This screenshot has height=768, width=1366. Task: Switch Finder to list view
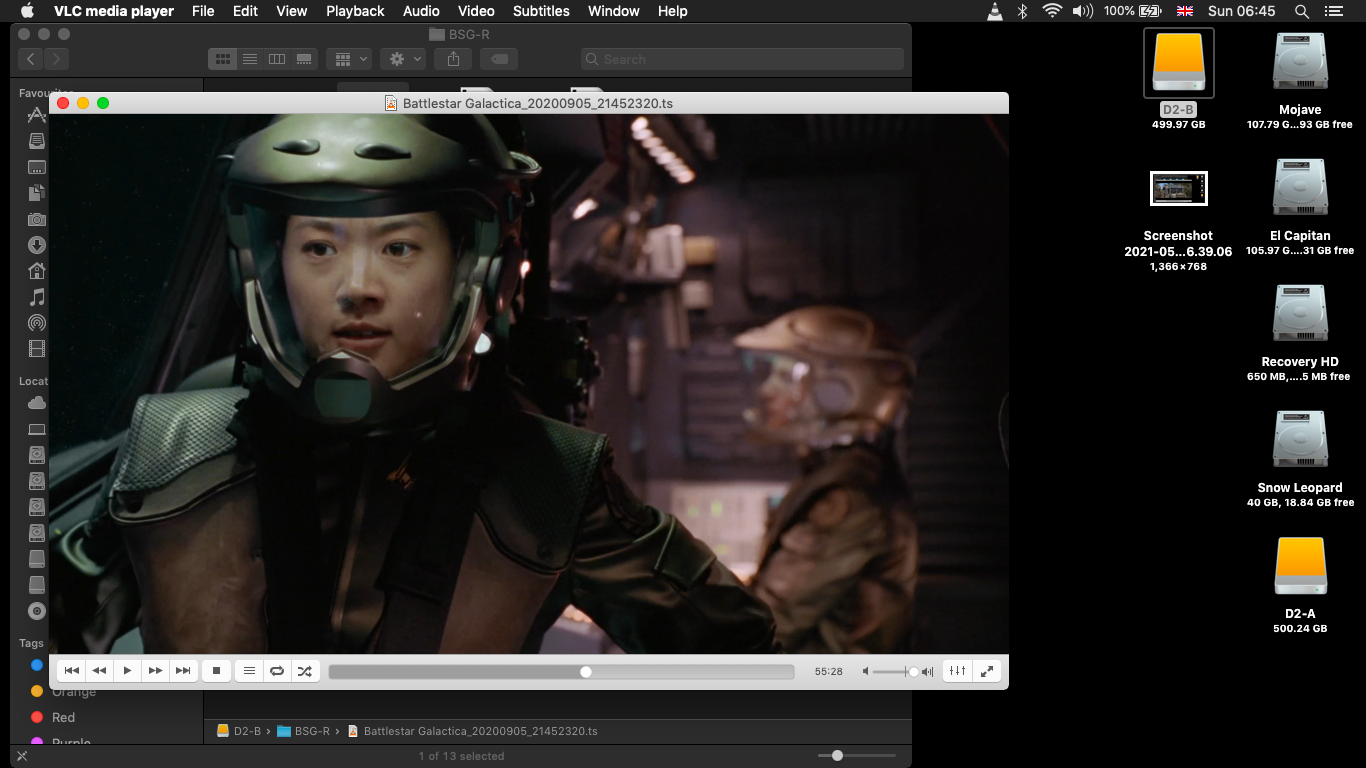(x=250, y=59)
